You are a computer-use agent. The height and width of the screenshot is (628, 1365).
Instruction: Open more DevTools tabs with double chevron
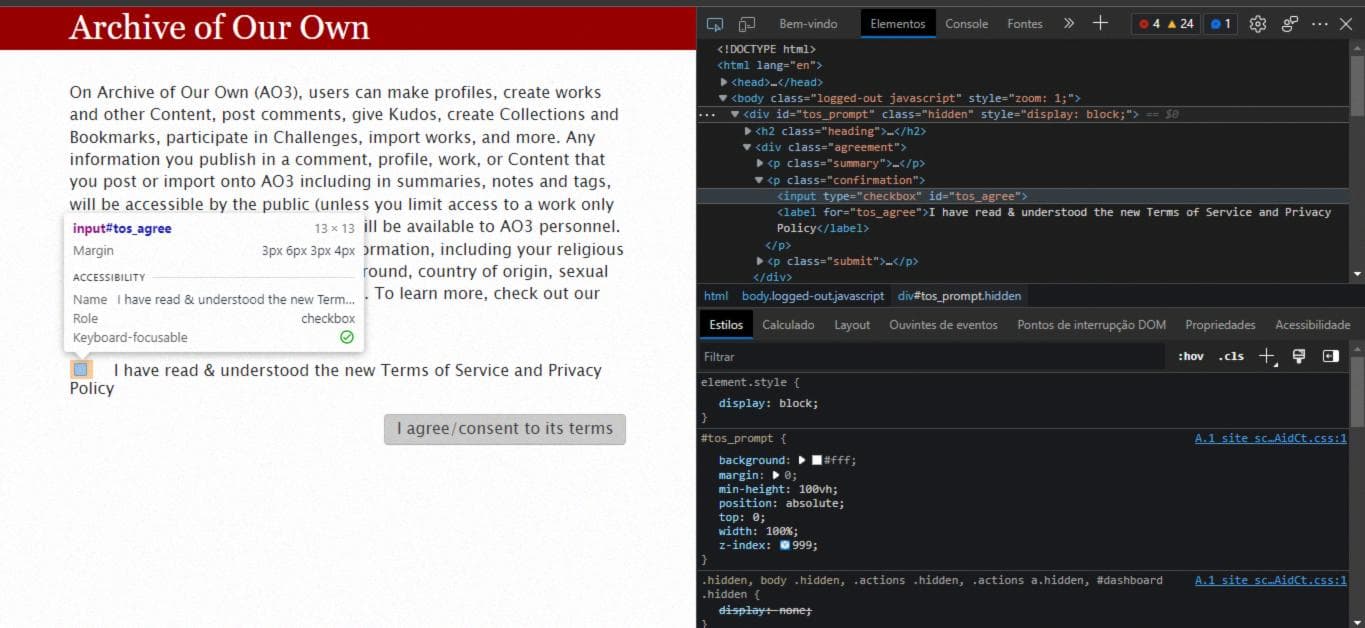tap(1069, 23)
